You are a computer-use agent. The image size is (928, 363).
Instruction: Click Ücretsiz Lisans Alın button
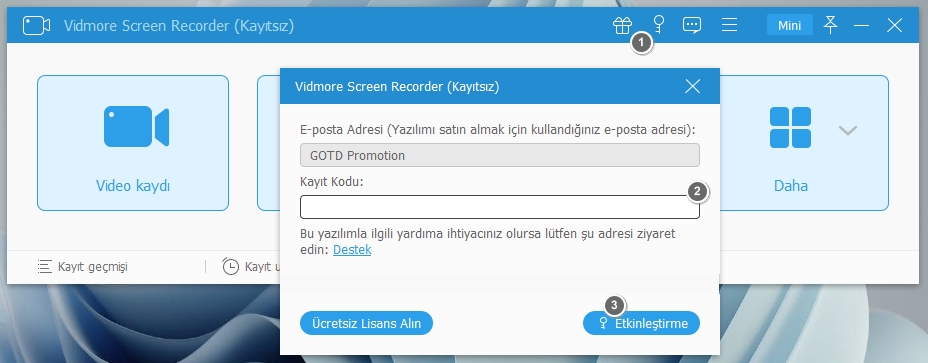point(366,323)
